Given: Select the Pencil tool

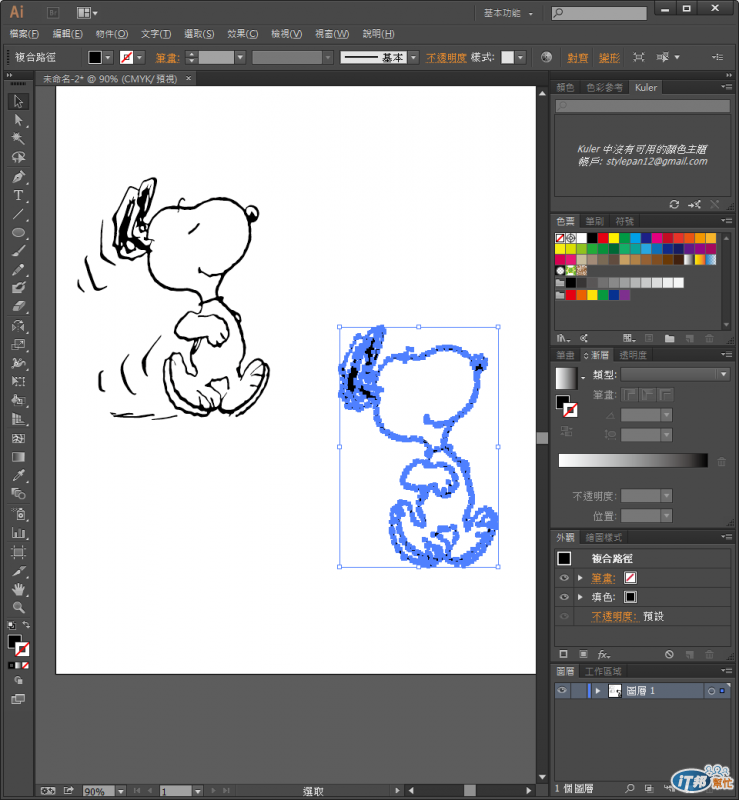Looking at the screenshot, I should point(18,269).
